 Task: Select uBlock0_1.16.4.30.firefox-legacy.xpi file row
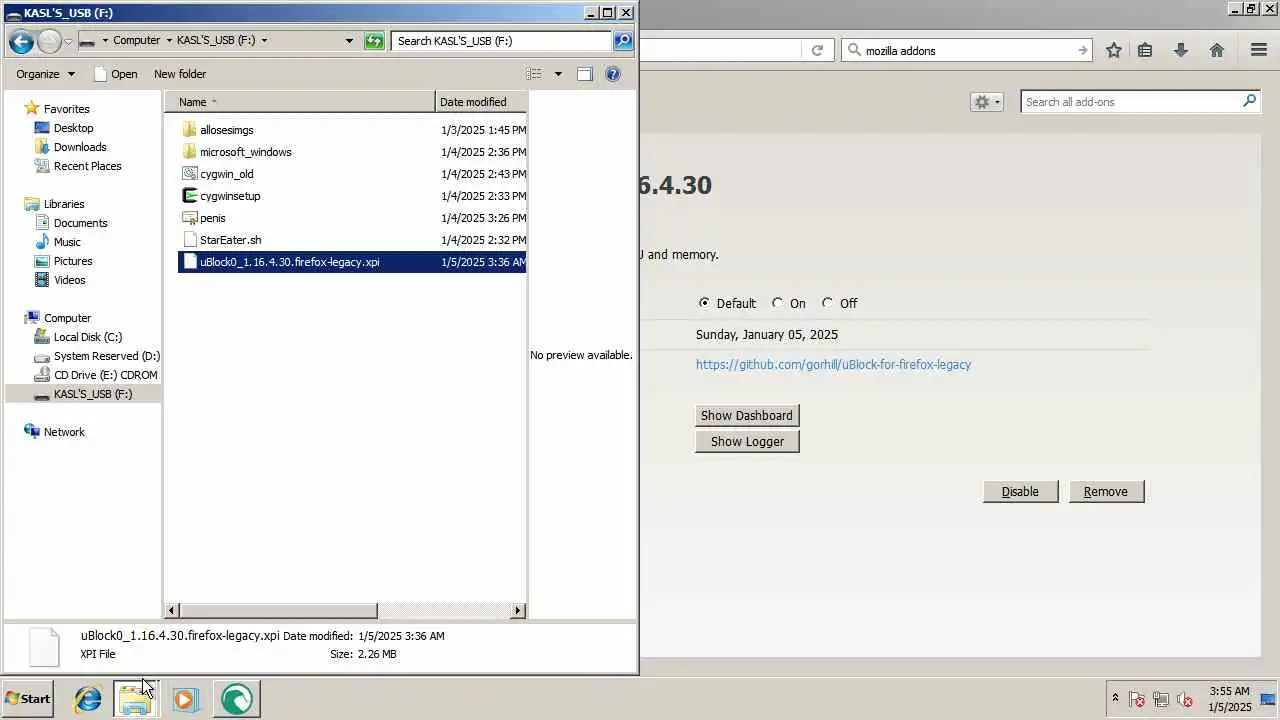tap(352, 262)
